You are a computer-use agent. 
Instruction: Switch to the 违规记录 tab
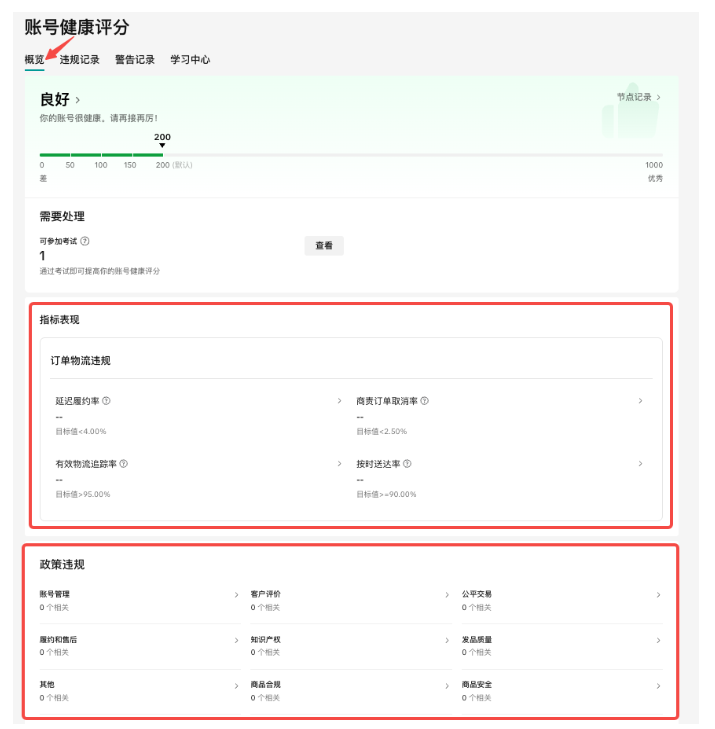(80, 60)
